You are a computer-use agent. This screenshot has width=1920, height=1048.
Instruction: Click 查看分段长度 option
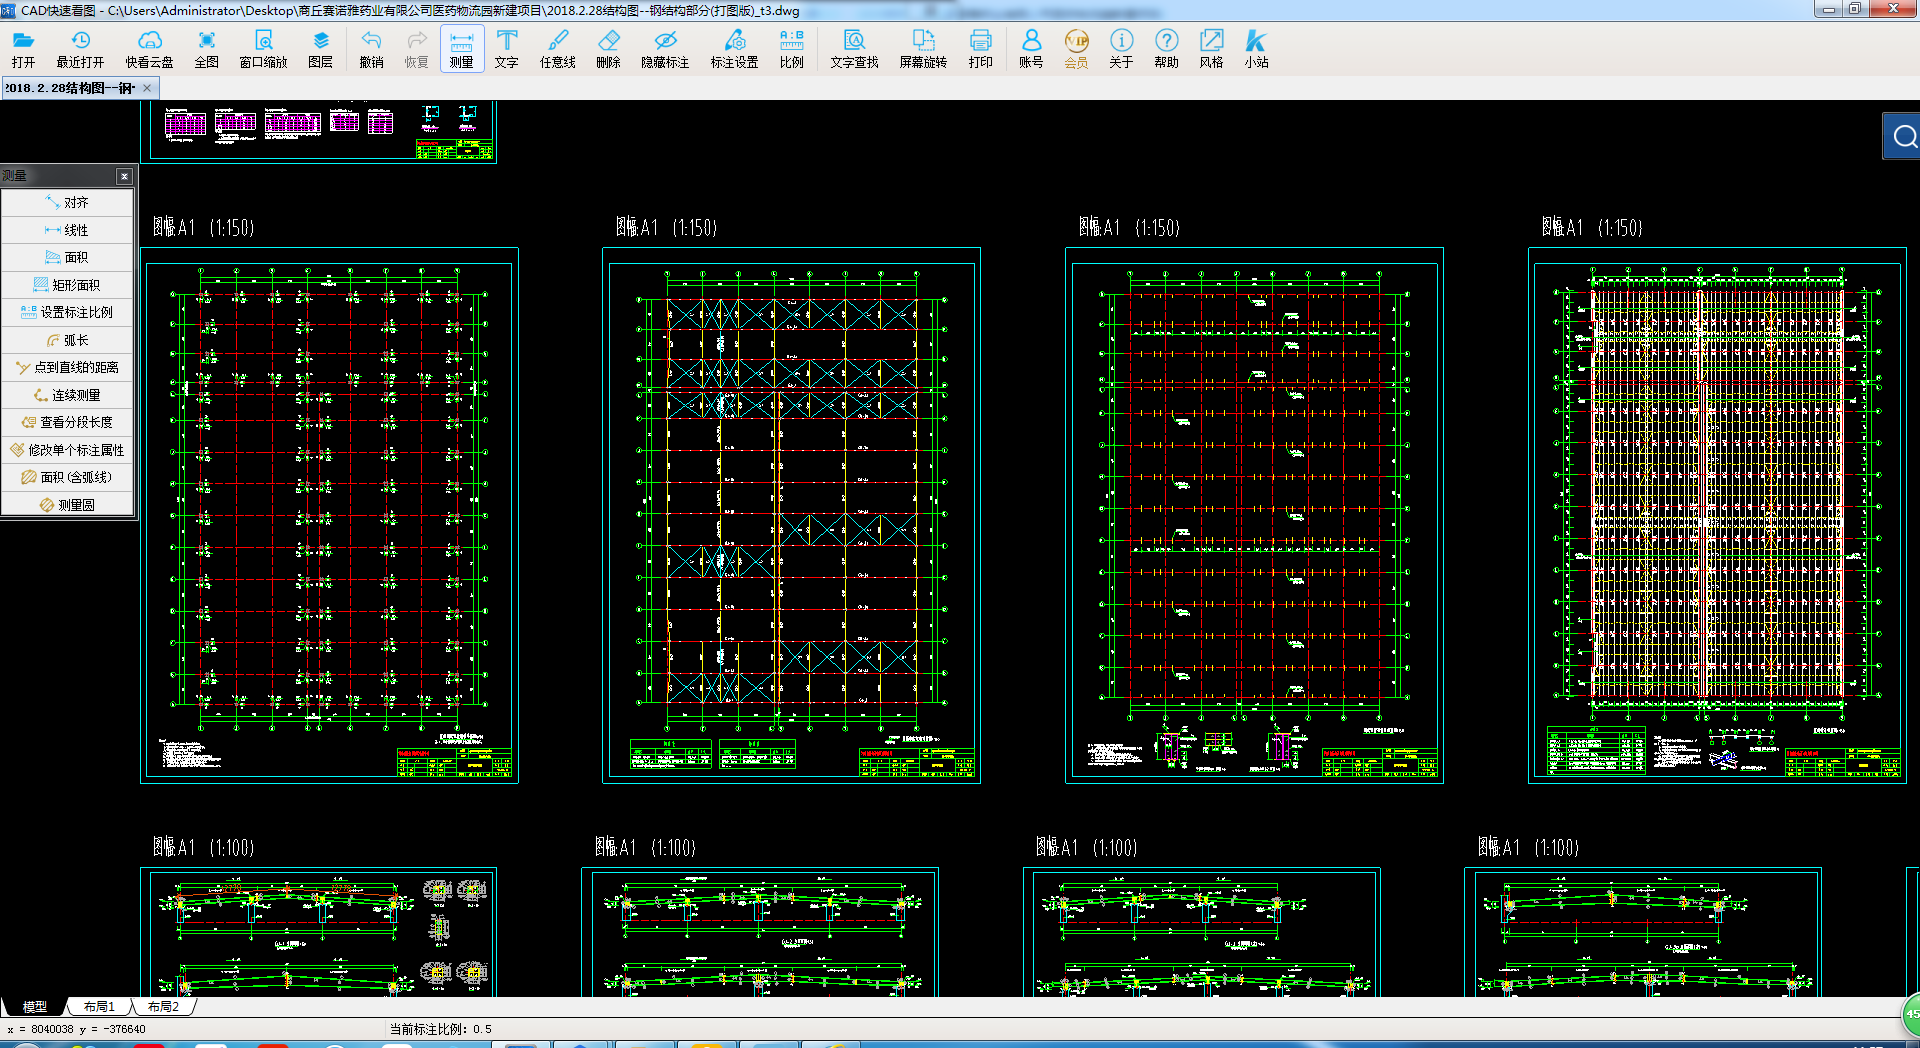point(67,422)
